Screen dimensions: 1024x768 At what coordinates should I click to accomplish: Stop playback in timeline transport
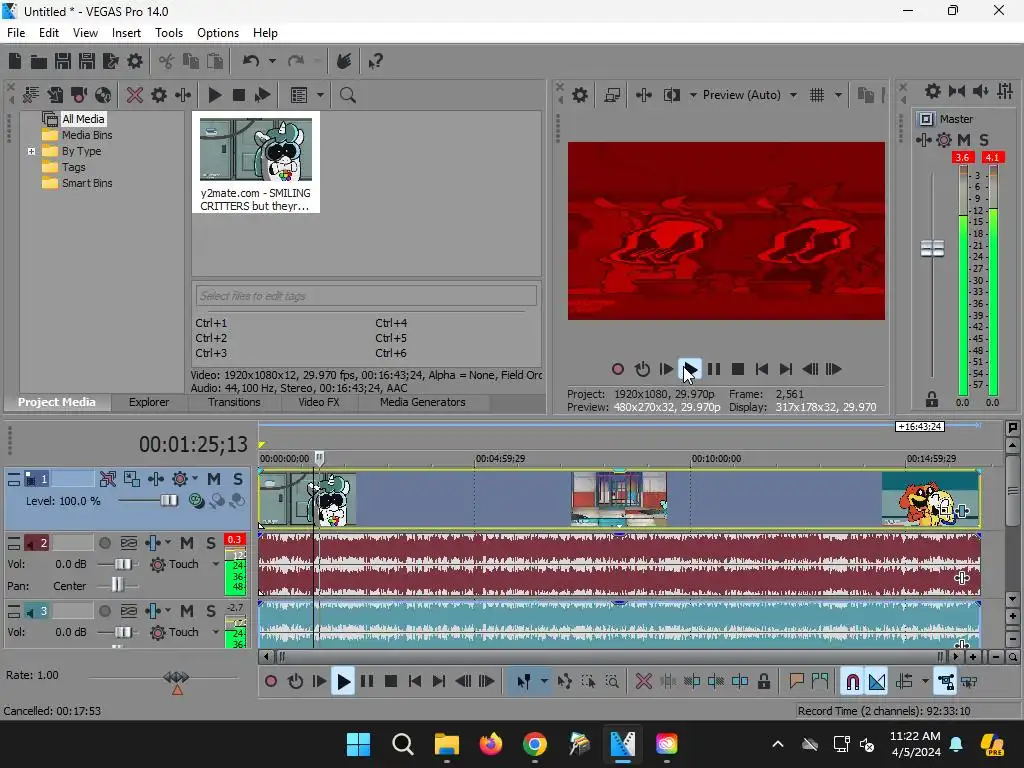(391, 682)
